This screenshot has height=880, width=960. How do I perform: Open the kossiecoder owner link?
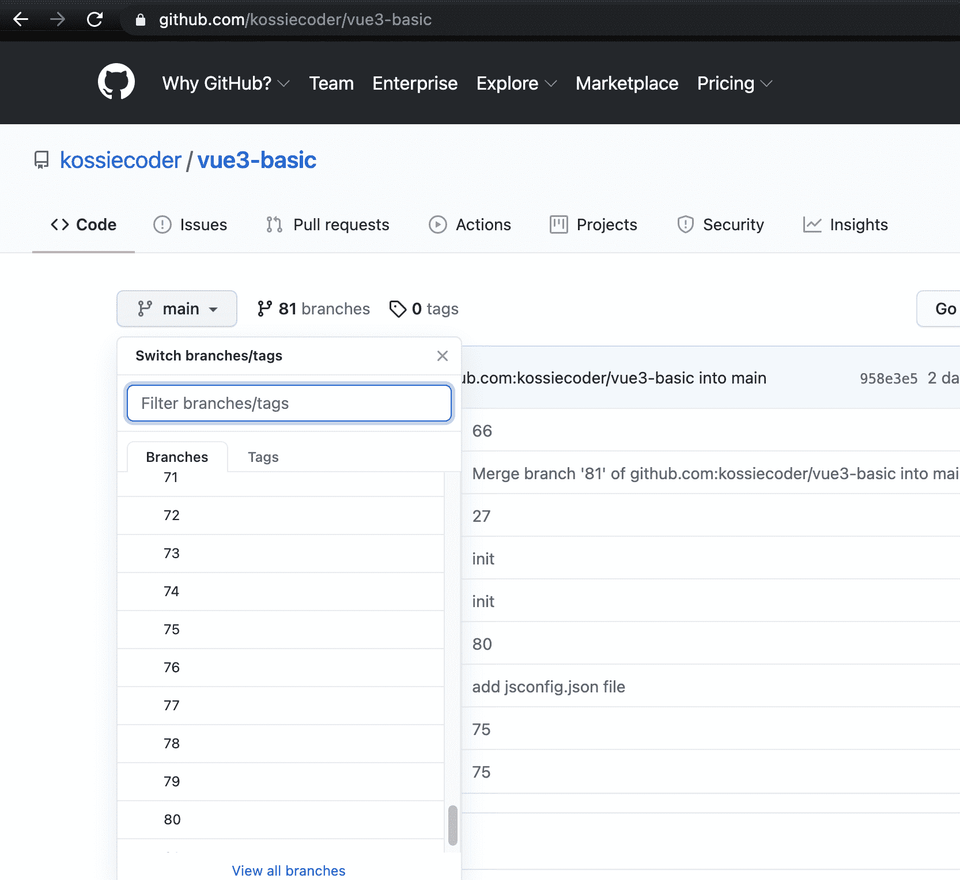coord(121,160)
